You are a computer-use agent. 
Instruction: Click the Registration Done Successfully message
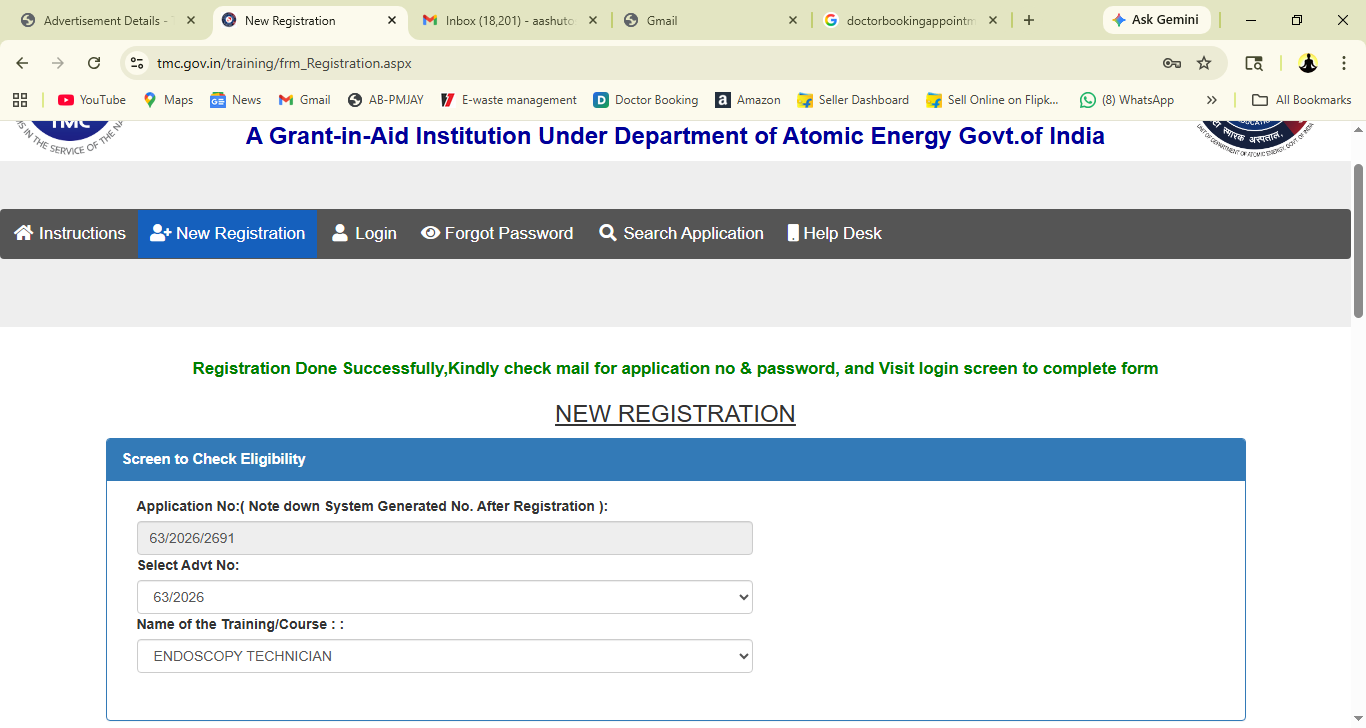(675, 368)
